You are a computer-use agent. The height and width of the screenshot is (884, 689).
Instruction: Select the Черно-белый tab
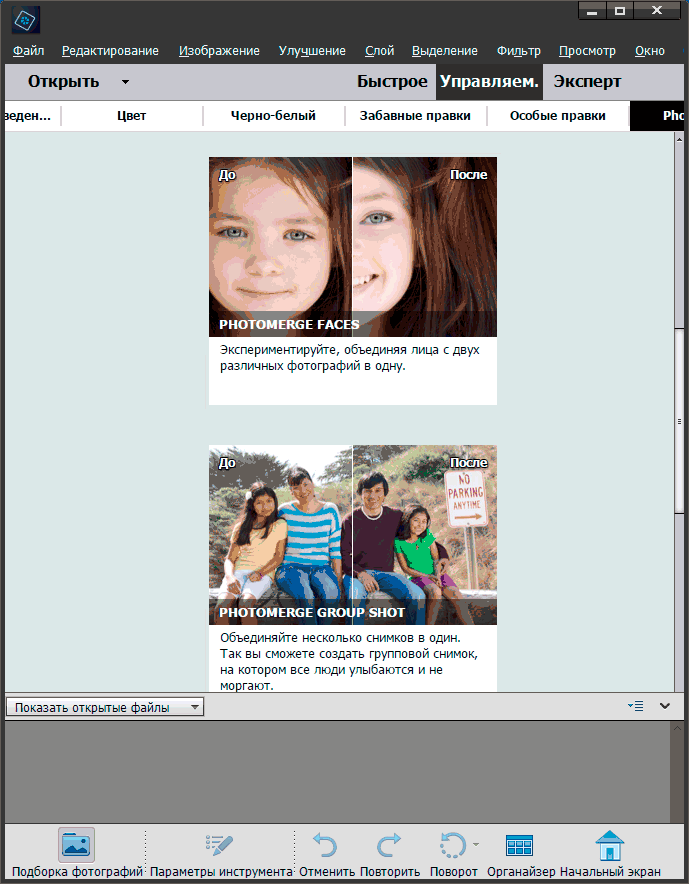273,116
